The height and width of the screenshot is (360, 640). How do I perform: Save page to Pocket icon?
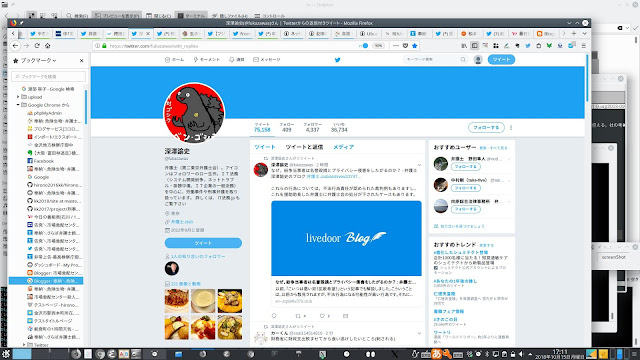click(x=405, y=46)
